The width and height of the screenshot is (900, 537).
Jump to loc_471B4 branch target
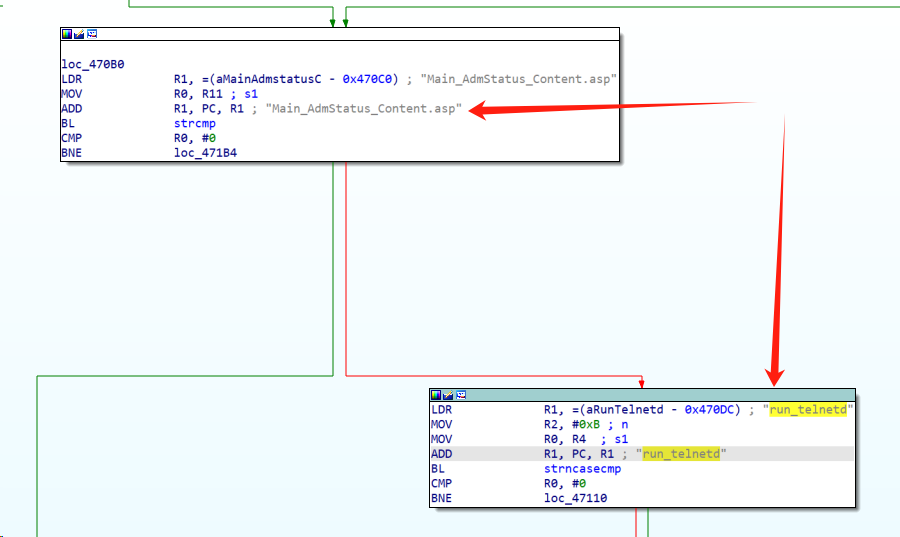pos(205,153)
